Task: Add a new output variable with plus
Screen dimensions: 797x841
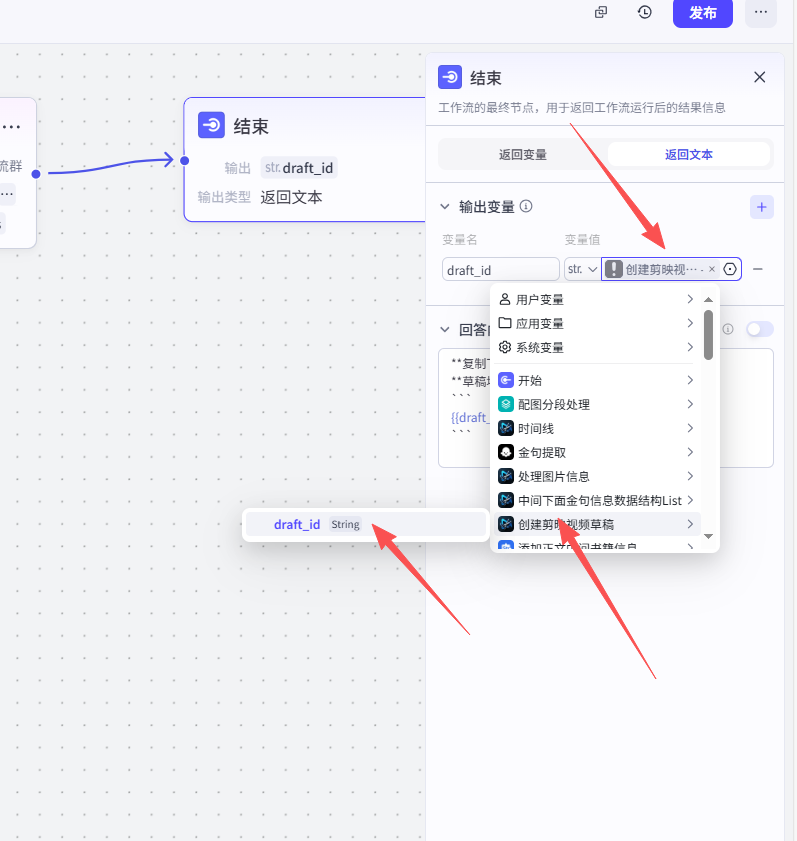Action: coord(762,207)
